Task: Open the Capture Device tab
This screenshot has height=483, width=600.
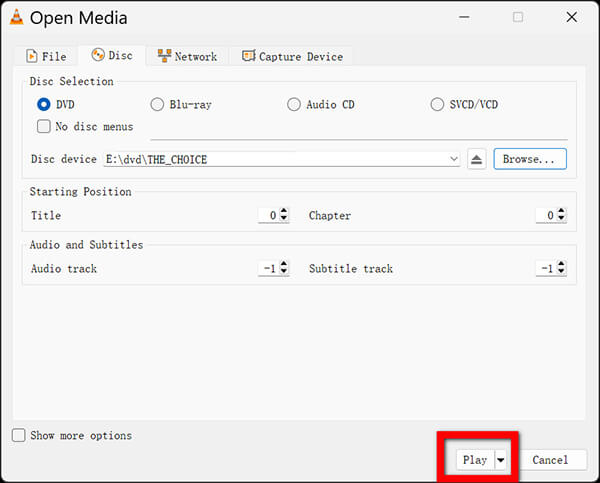Action: click(x=292, y=56)
